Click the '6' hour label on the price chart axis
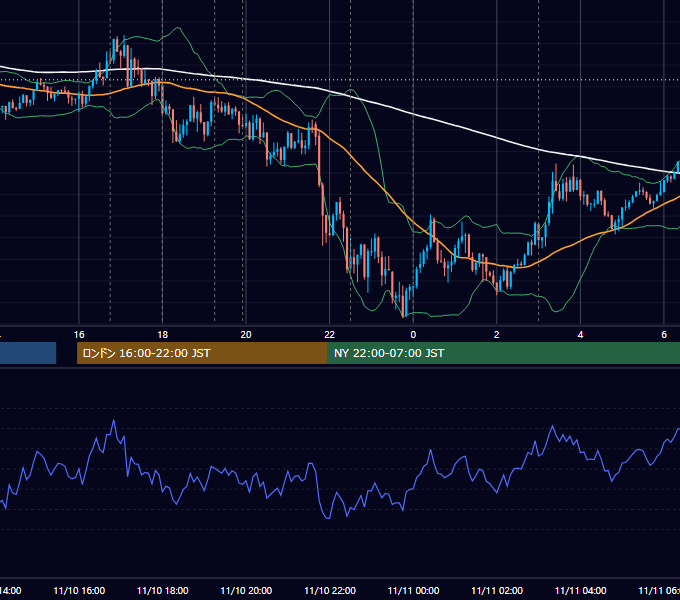Image resolution: width=680 pixels, height=600 pixels. [664, 335]
